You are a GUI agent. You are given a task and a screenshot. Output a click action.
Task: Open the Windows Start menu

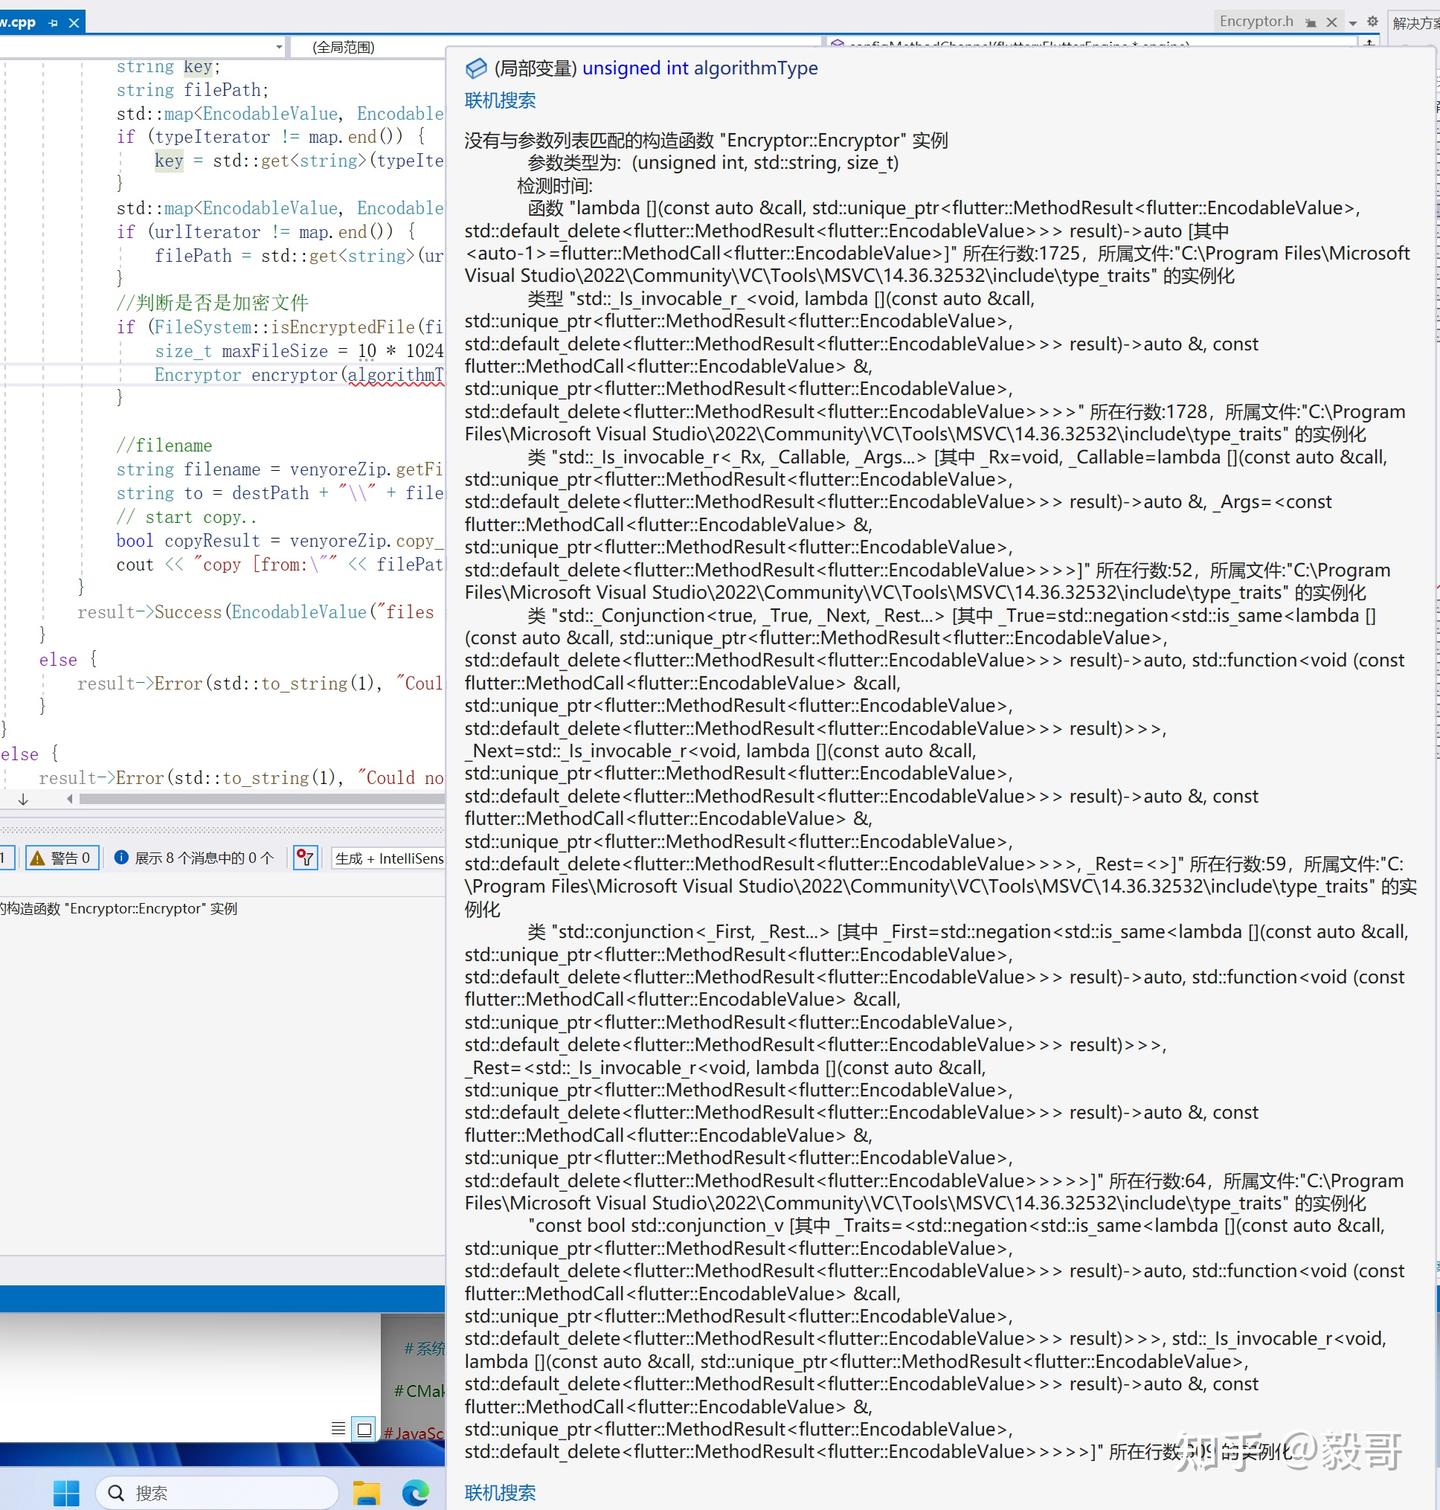pyautogui.click(x=66, y=1493)
